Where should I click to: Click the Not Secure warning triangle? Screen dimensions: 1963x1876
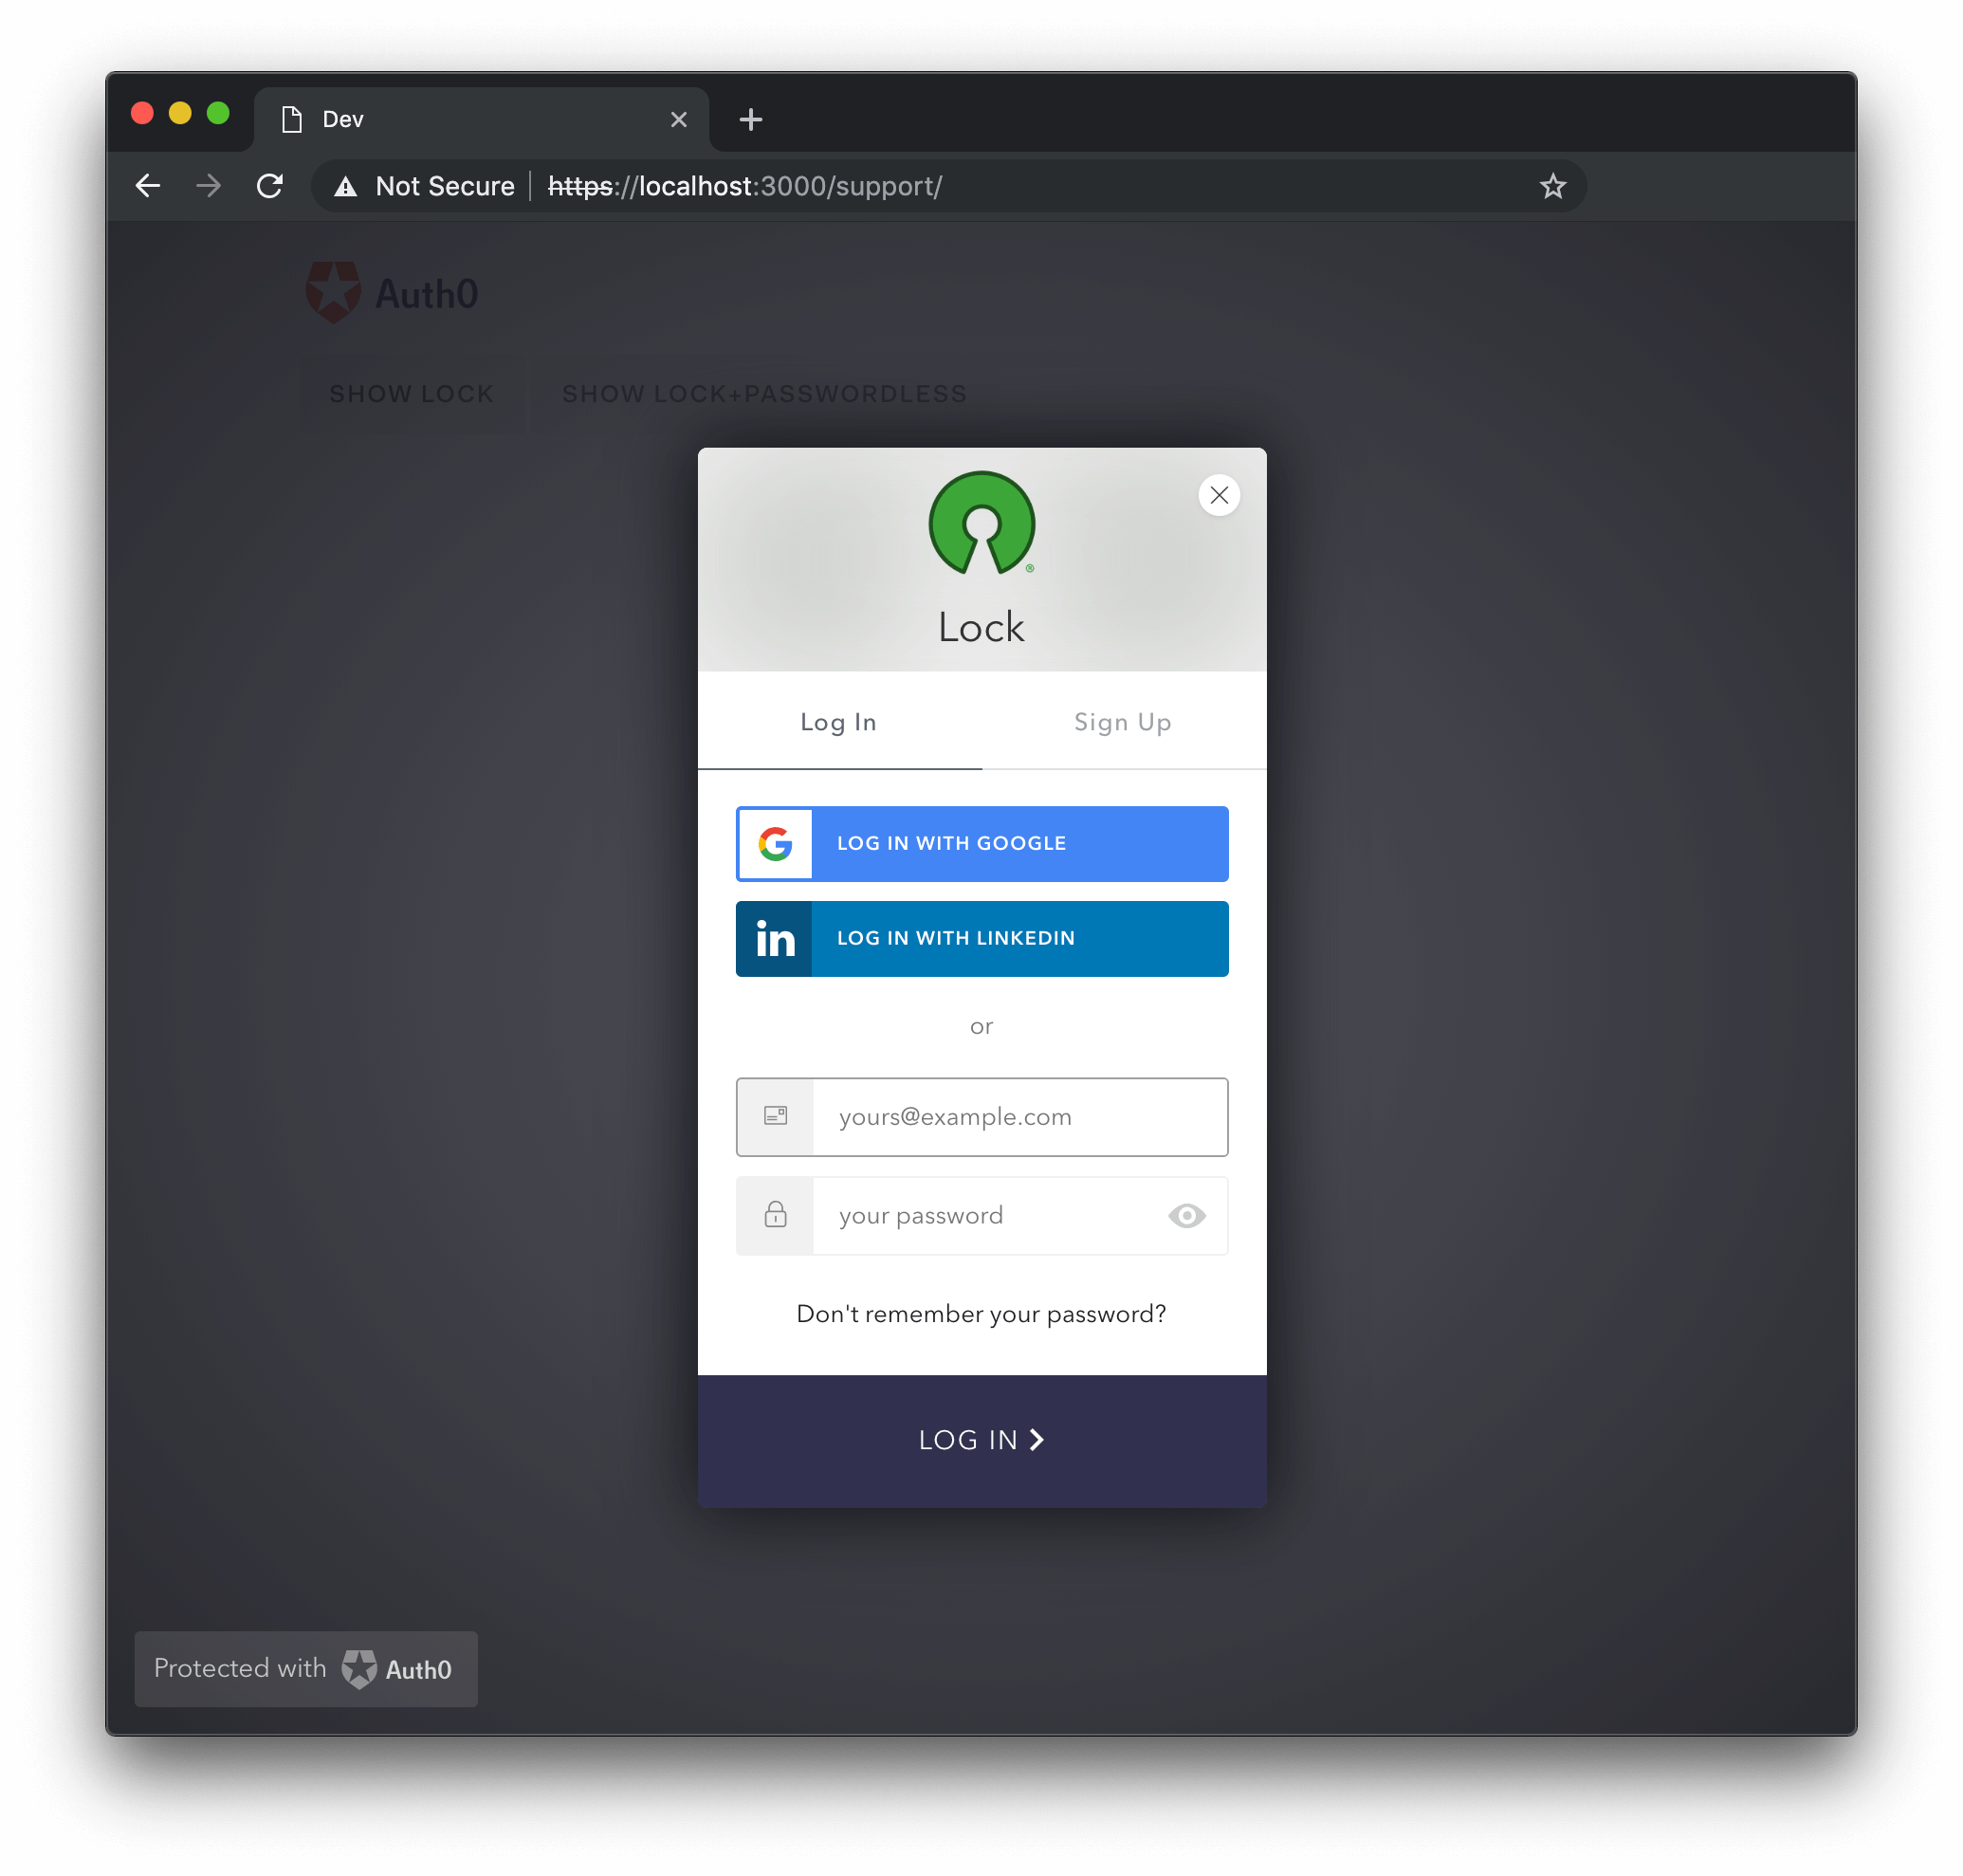pyautogui.click(x=345, y=185)
